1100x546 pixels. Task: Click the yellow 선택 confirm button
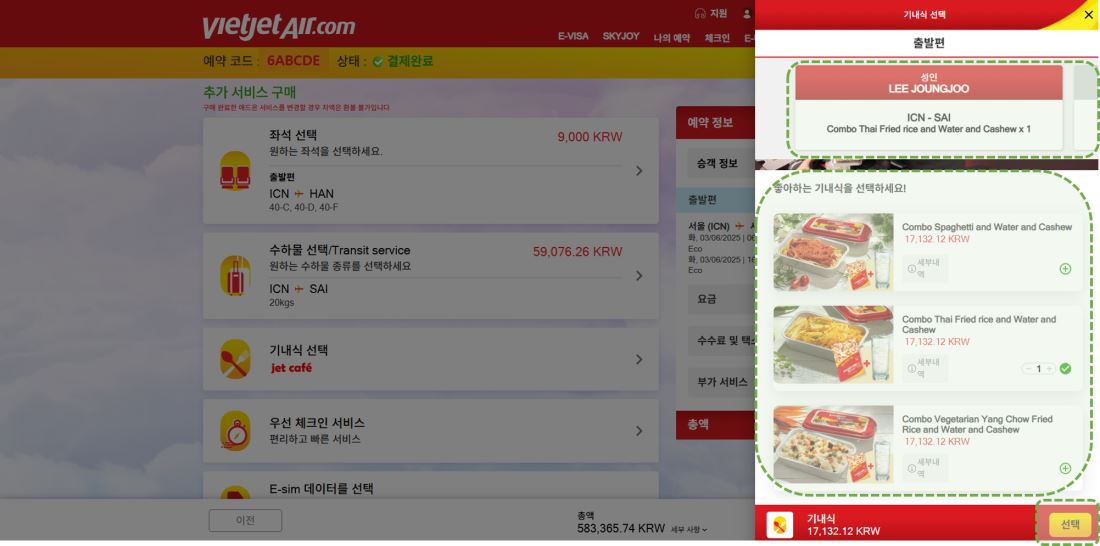[1070, 524]
